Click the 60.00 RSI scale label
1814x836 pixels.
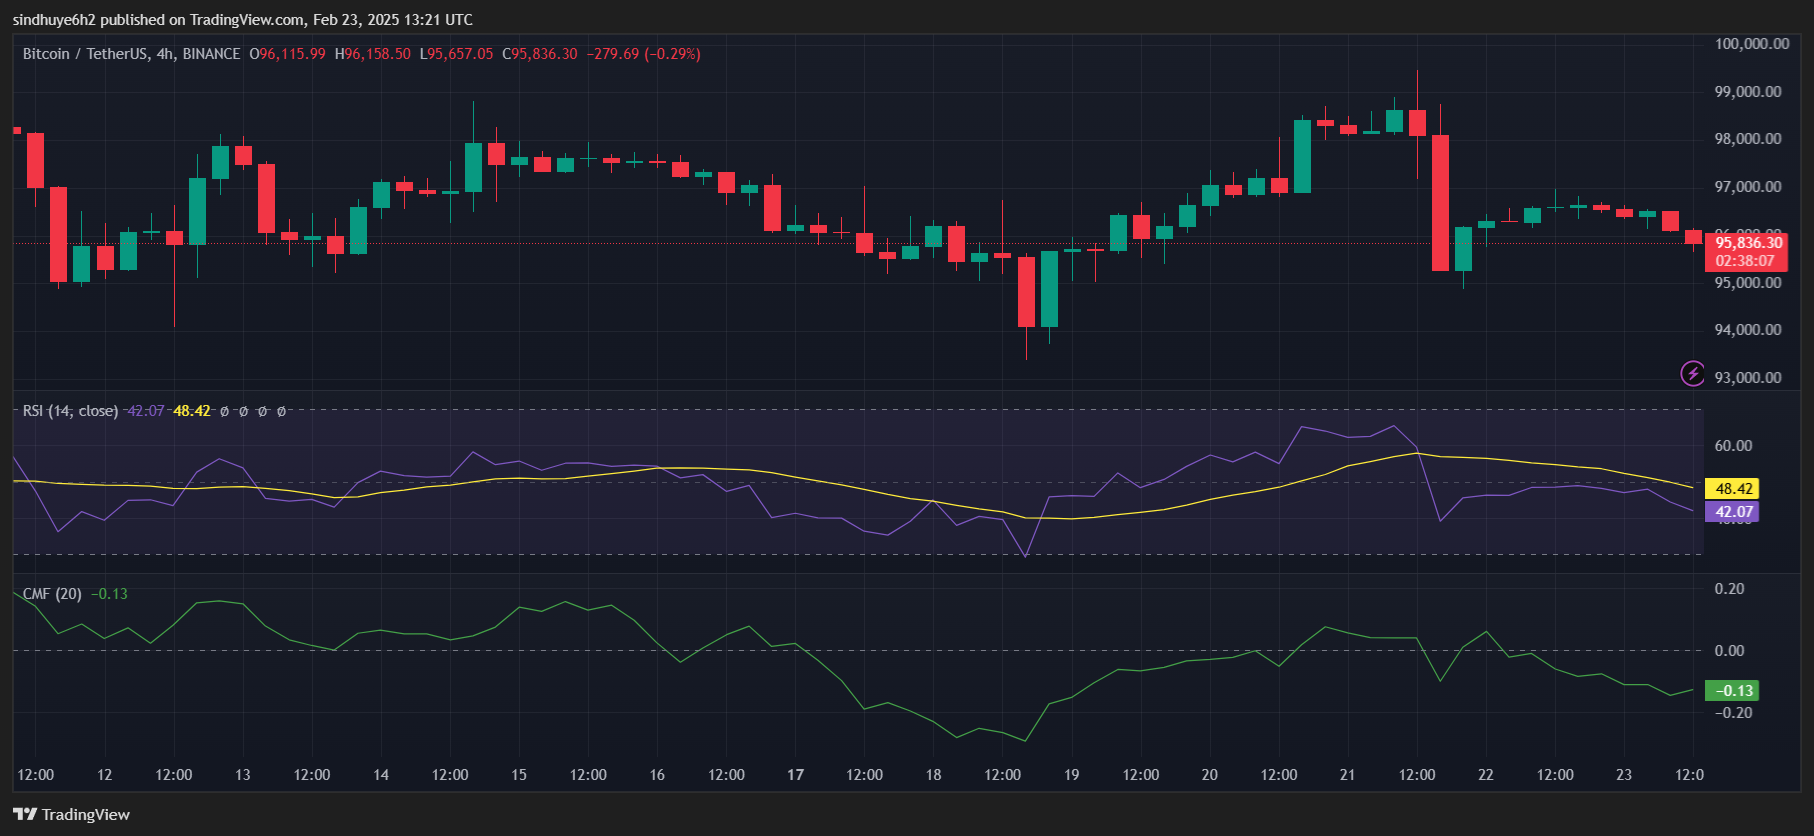pos(1733,446)
